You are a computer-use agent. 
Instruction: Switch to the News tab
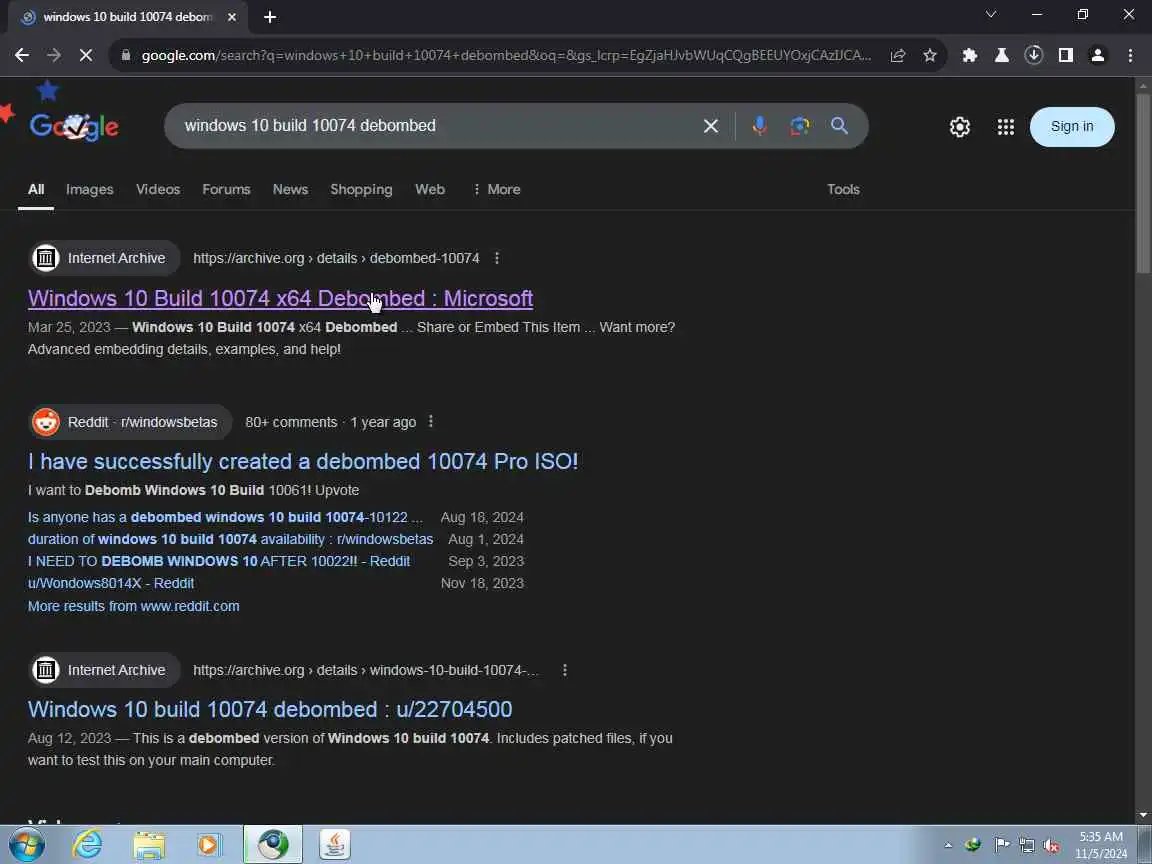(290, 190)
